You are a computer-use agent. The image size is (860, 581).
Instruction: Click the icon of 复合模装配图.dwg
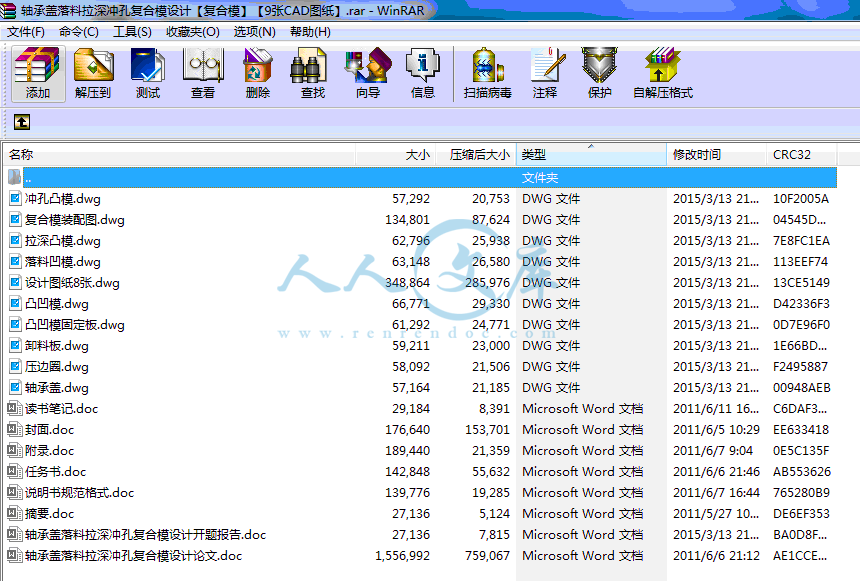(x=15, y=219)
